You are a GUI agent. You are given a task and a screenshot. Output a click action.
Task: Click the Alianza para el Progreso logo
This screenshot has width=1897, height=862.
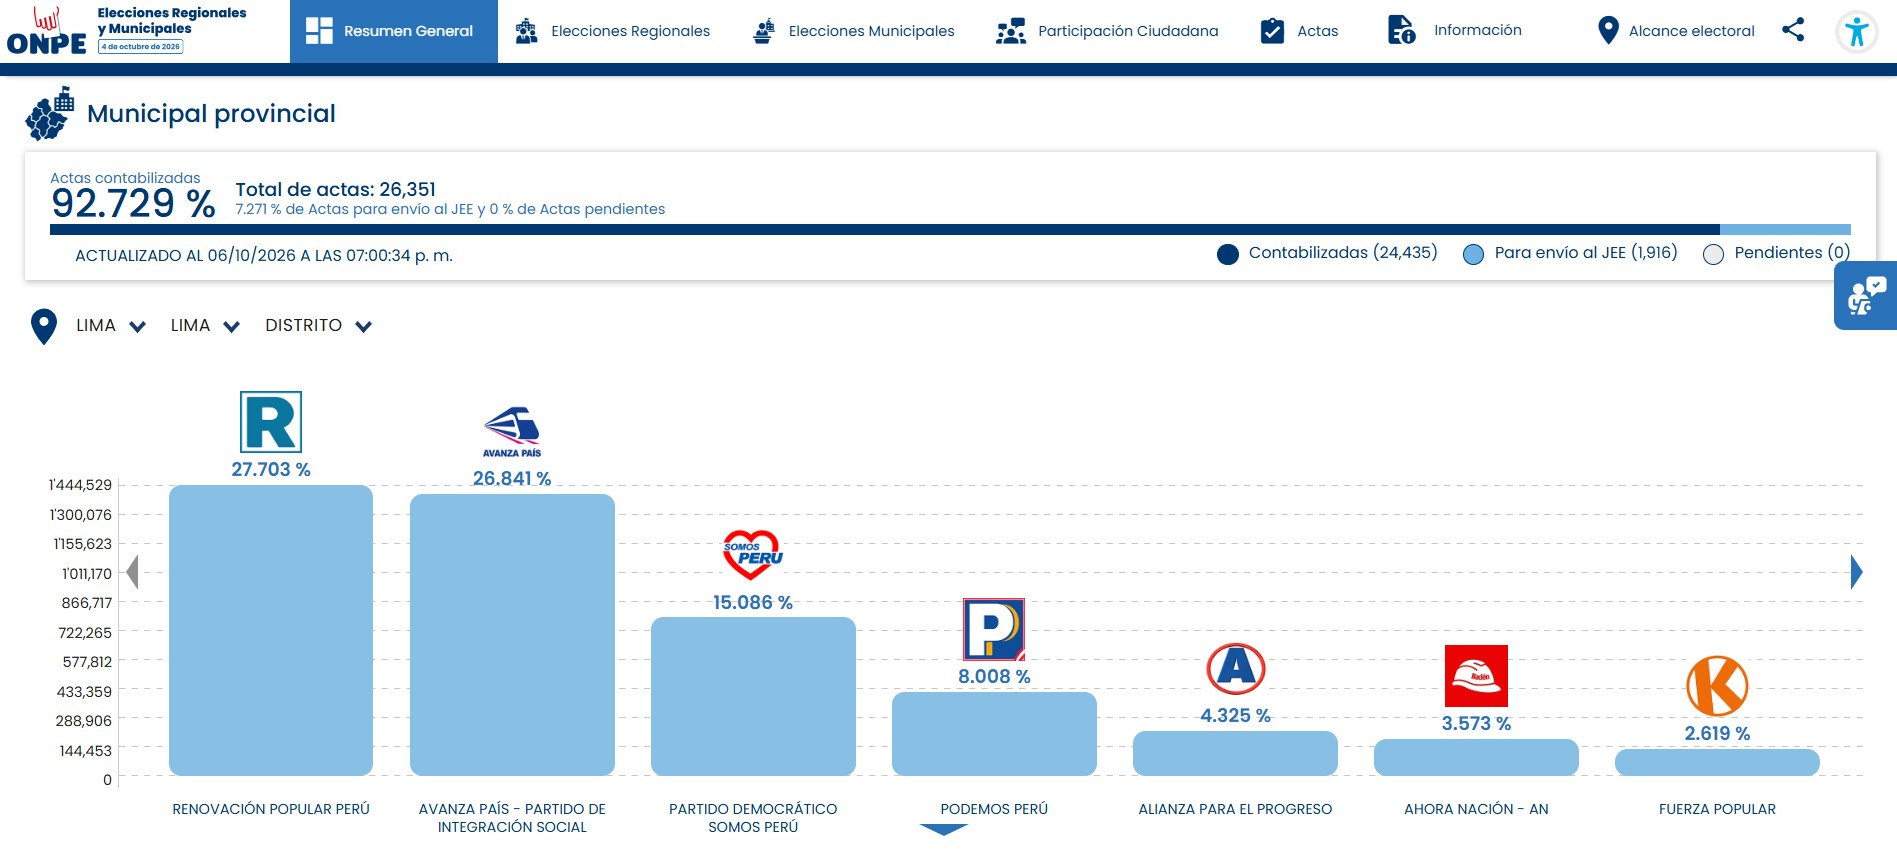[x=1235, y=669]
